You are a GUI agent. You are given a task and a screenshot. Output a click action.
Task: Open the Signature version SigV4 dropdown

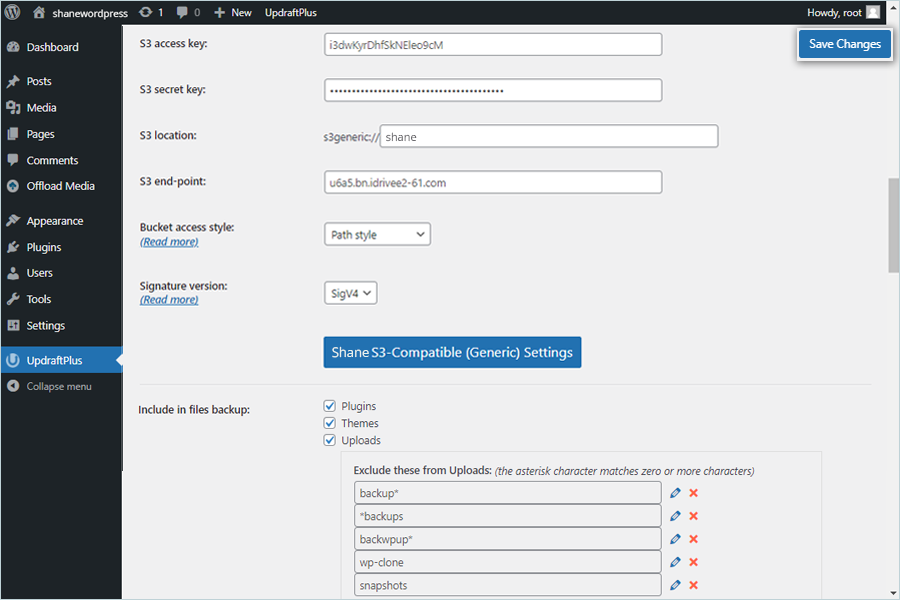(351, 293)
